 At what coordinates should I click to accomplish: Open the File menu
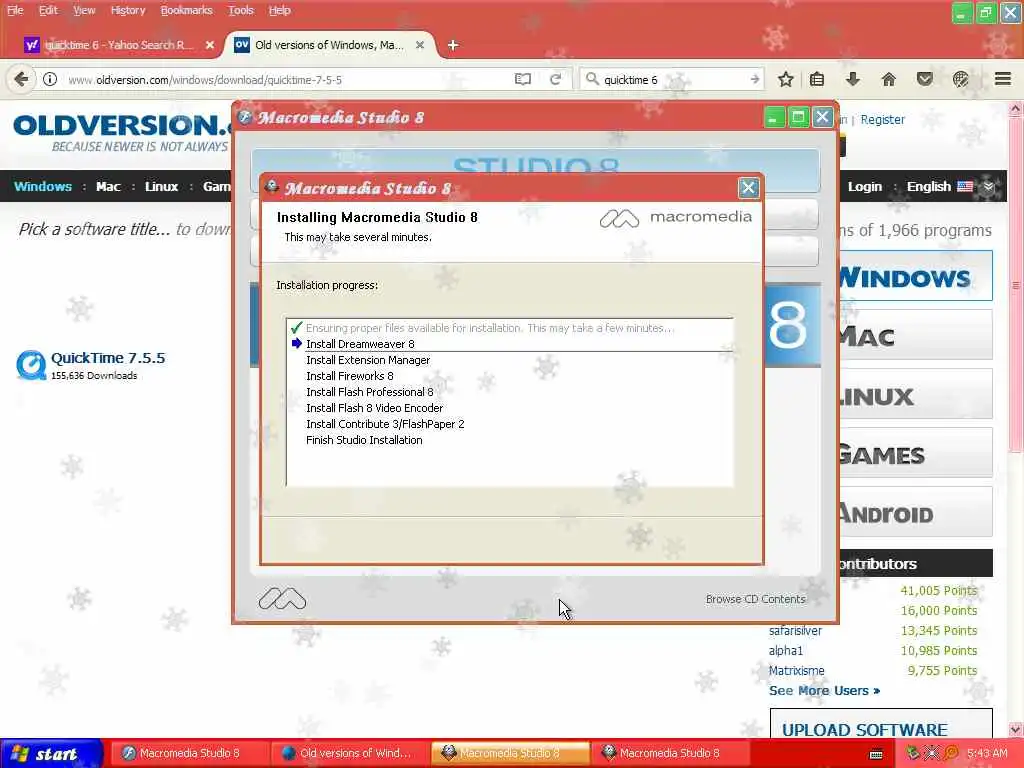15,10
